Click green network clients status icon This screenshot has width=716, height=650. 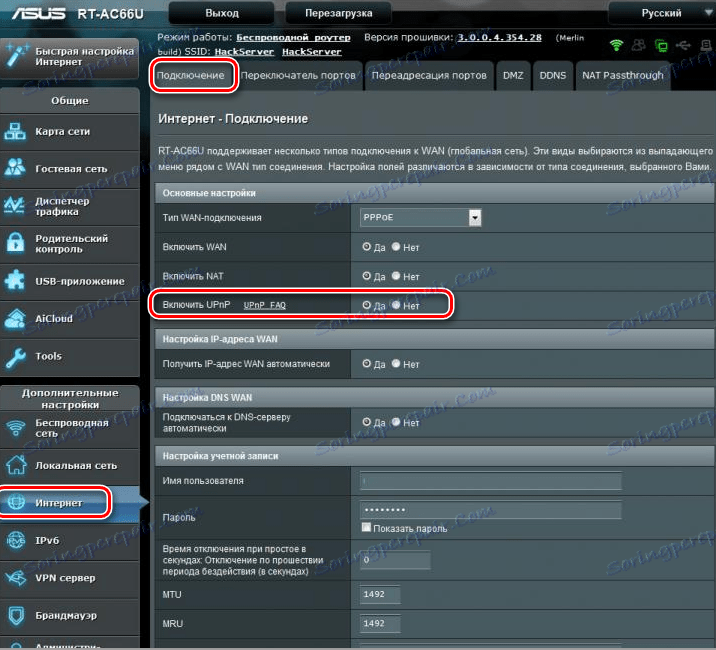(x=661, y=45)
